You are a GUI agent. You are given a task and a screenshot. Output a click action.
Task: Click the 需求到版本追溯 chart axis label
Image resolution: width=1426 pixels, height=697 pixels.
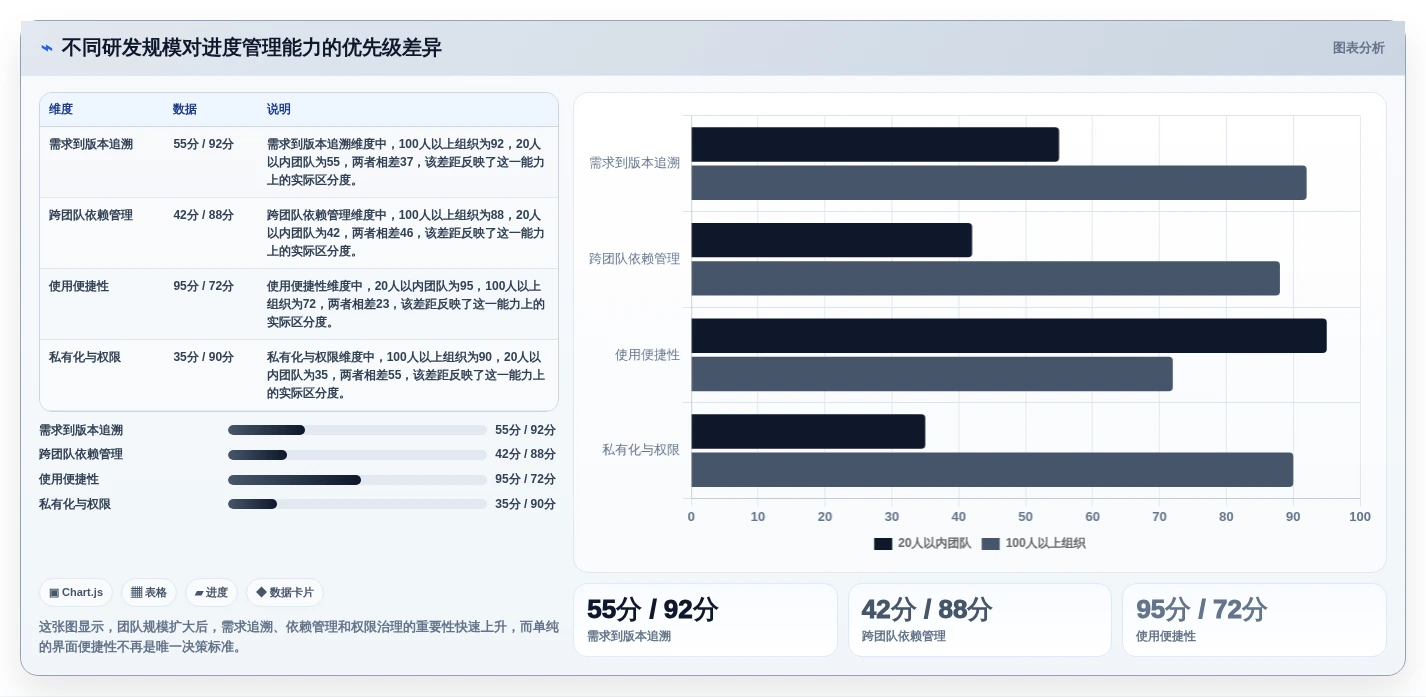point(634,163)
